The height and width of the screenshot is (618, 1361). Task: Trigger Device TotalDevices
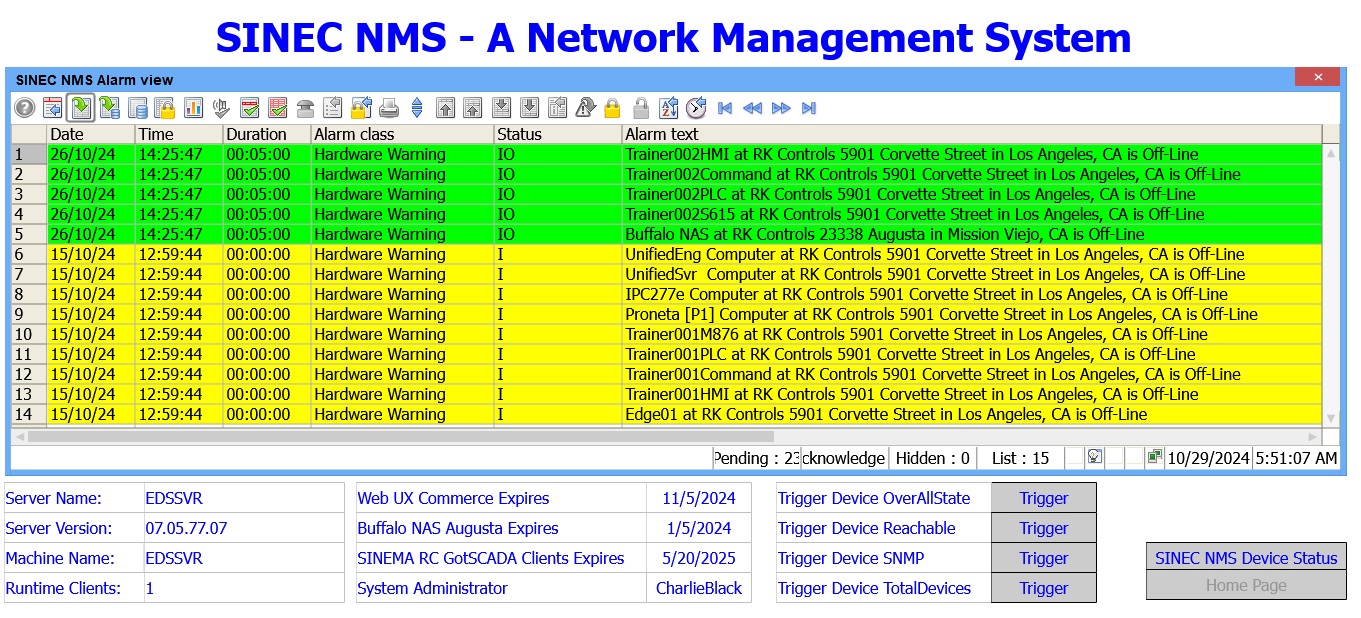[1044, 588]
